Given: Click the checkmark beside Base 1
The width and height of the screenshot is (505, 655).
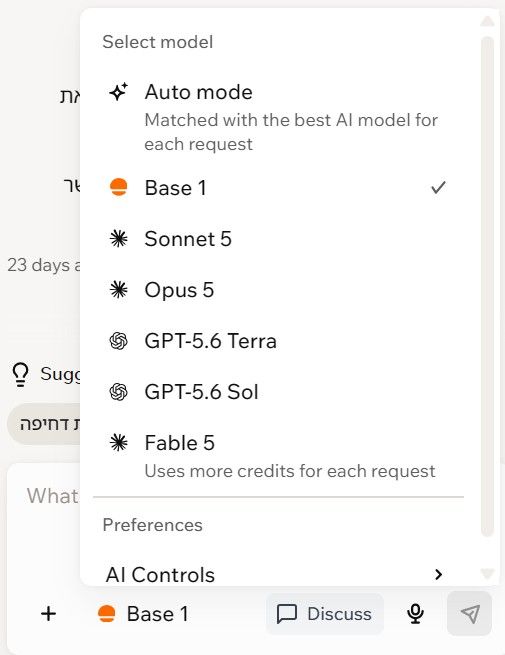Looking at the screenshot, I should pos(438,188).
